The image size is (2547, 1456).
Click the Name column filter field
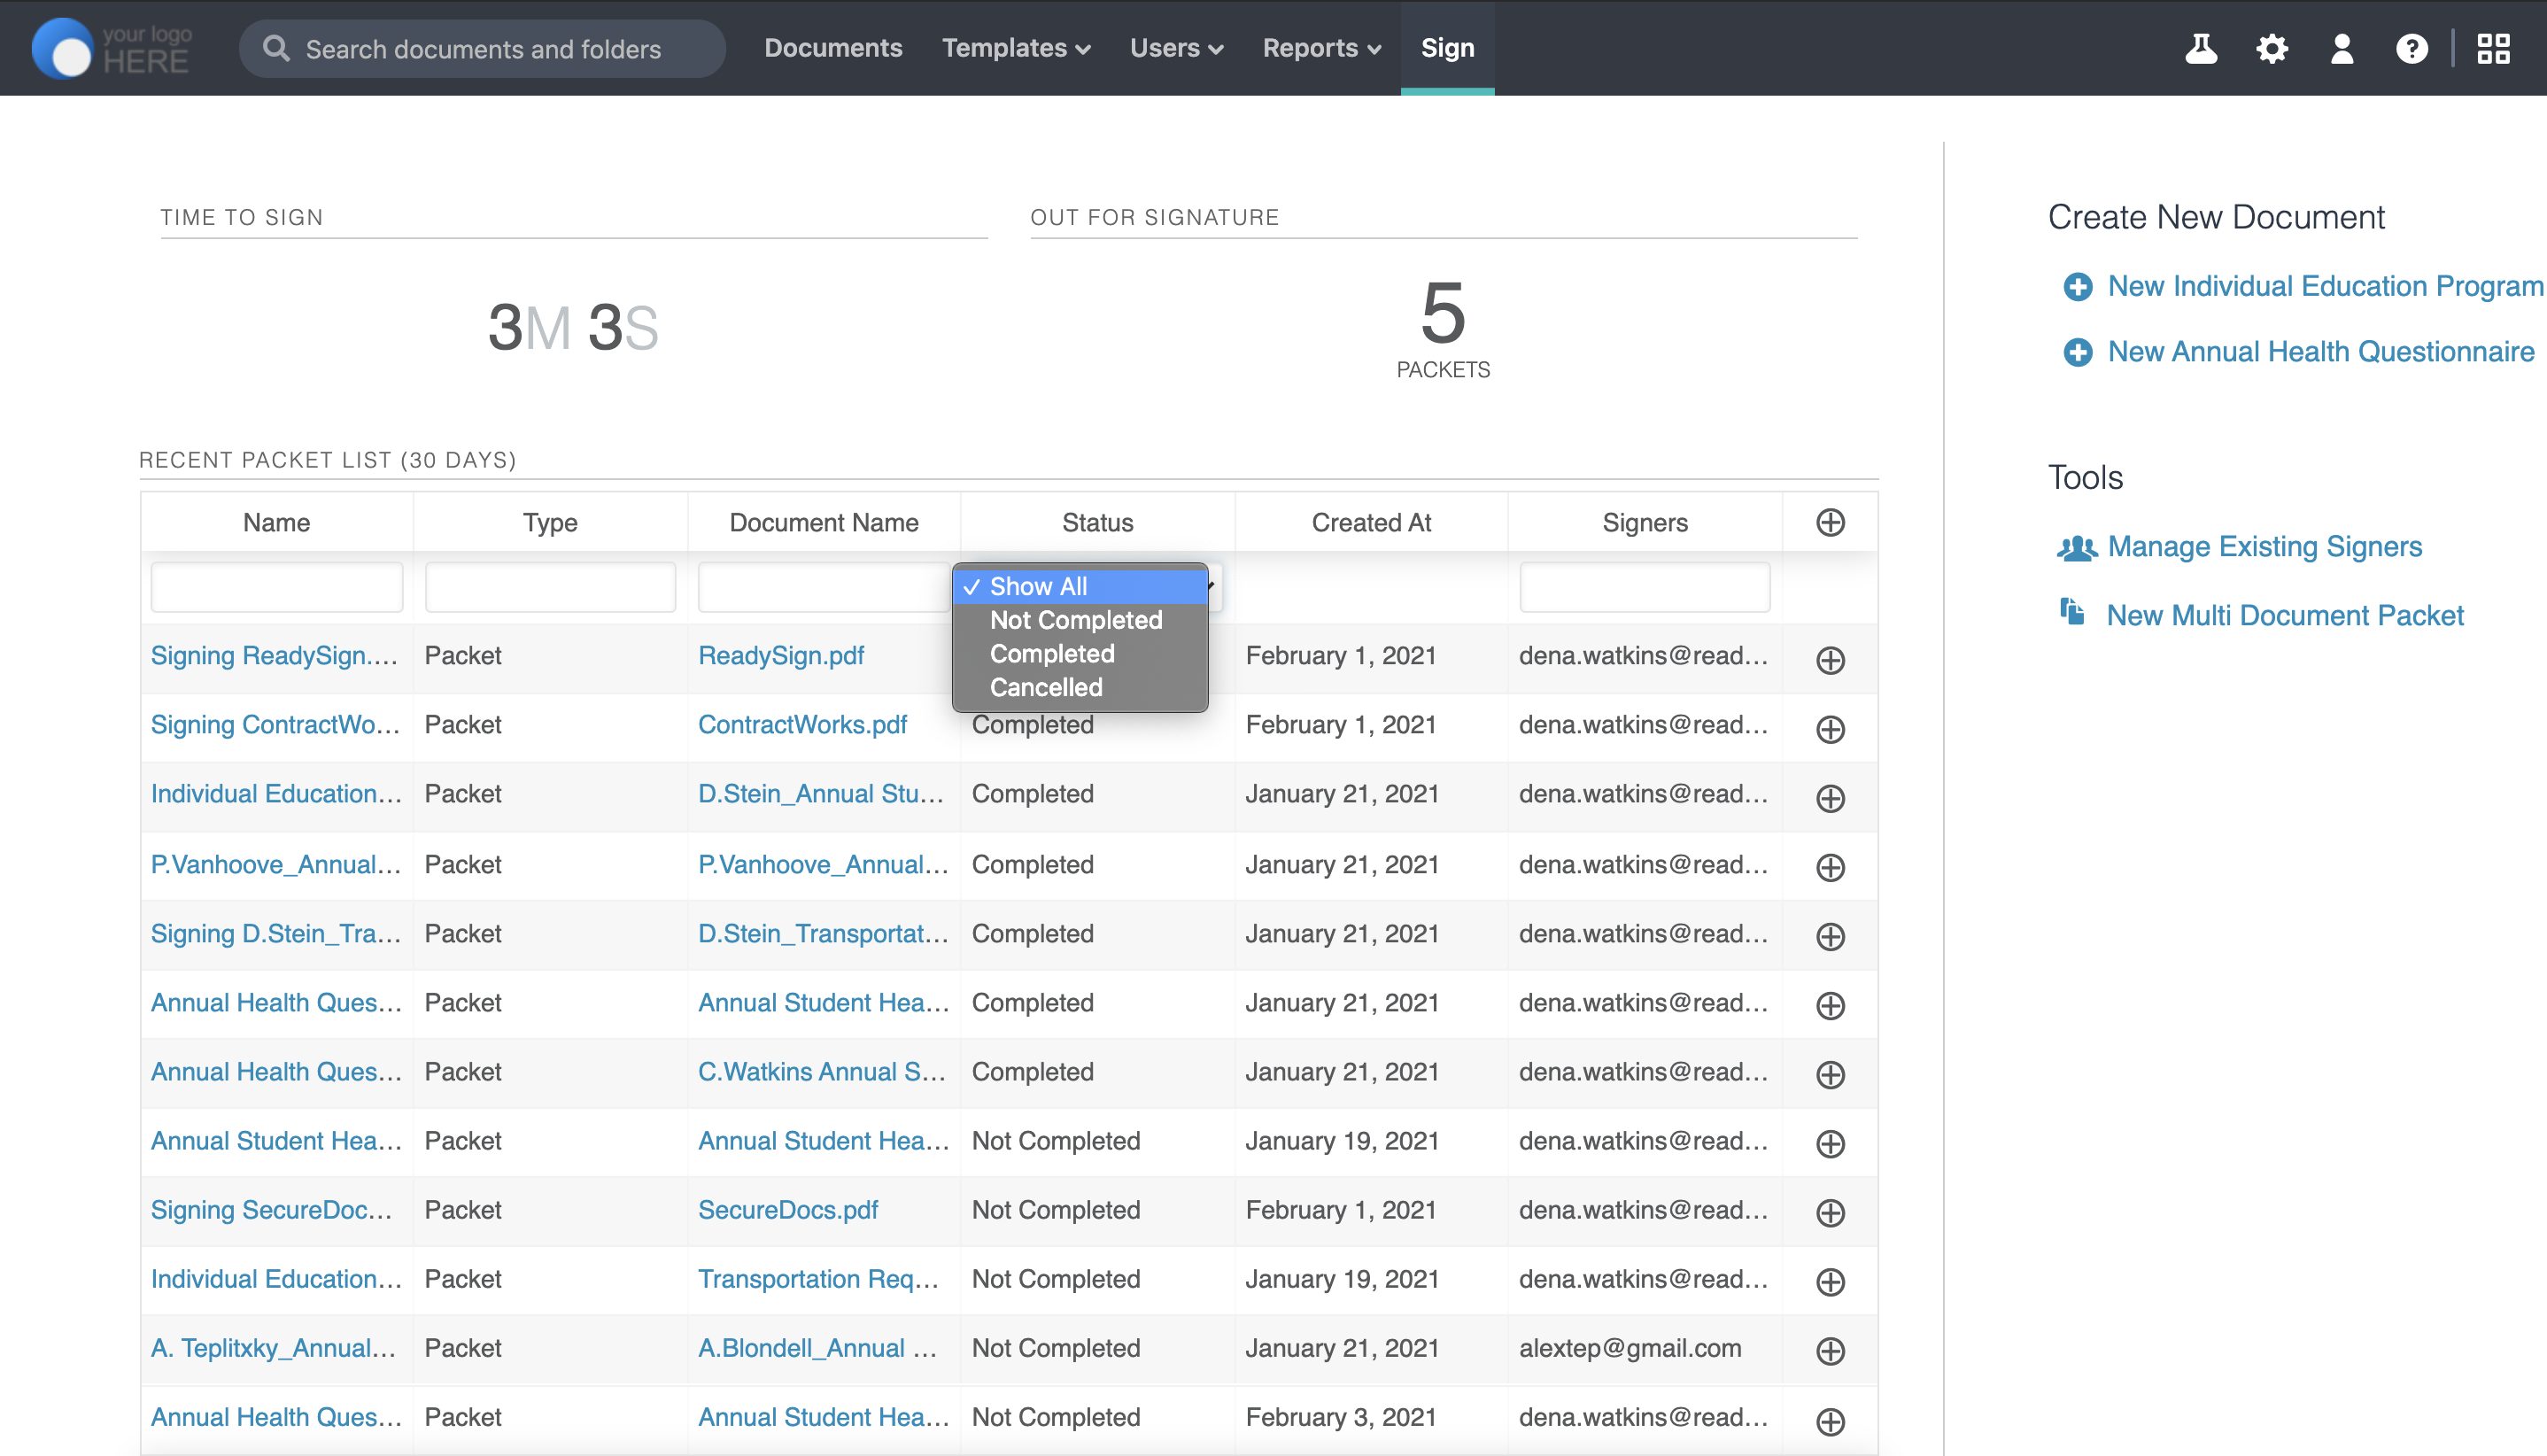(x=276, y=587)
